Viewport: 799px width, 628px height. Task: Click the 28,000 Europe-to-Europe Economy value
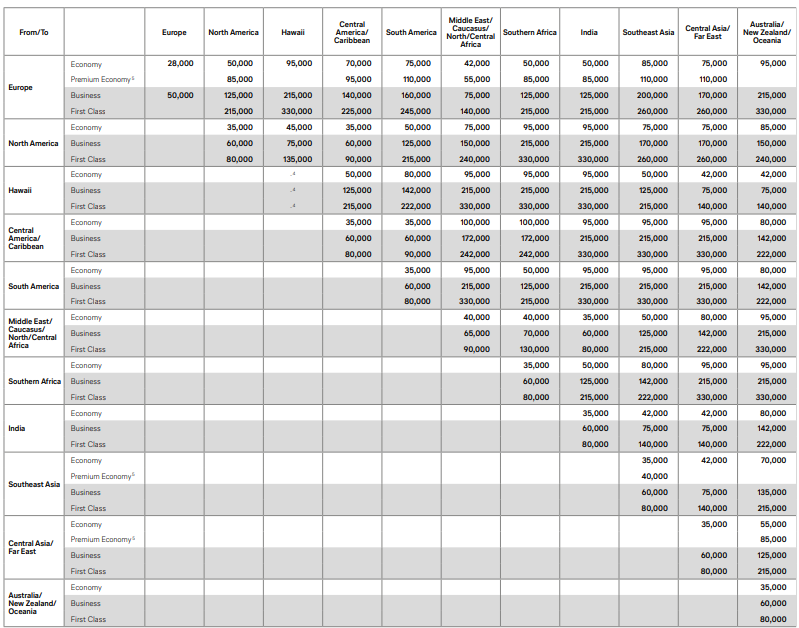[180, 63]
